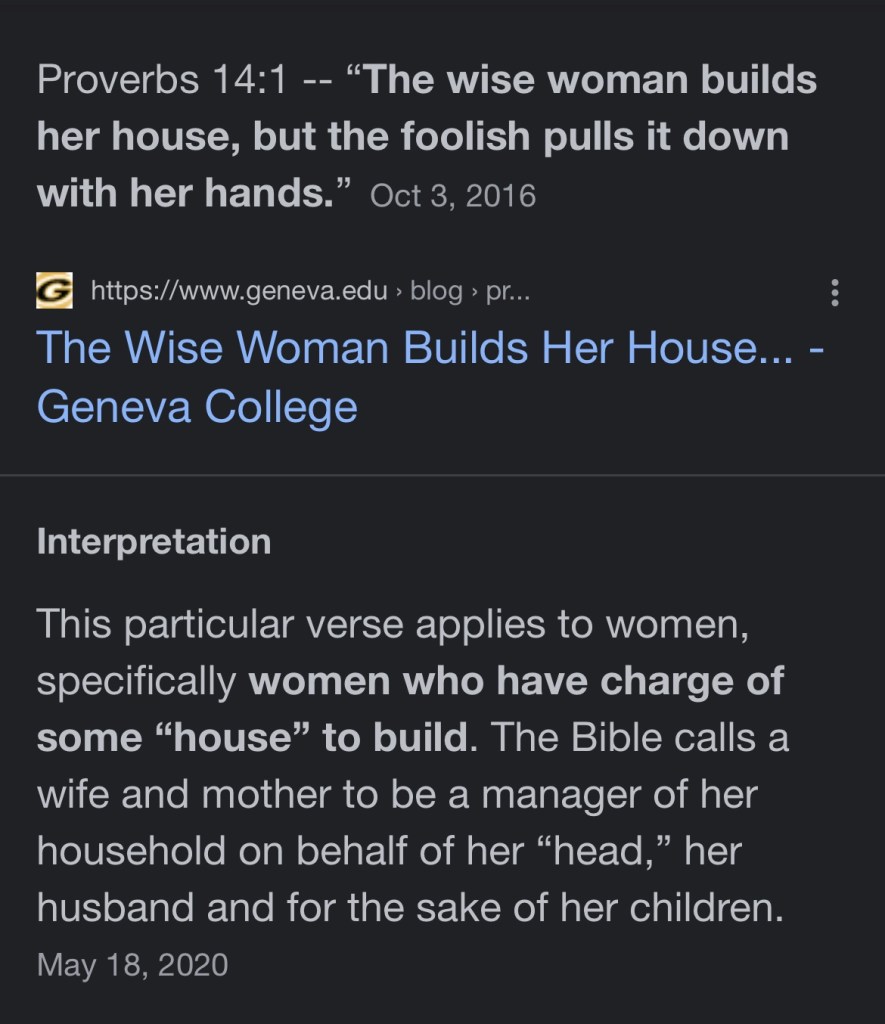Click the bold text "with her hands."
Screen dimensions: 885x1024
(x=186, y=193)
